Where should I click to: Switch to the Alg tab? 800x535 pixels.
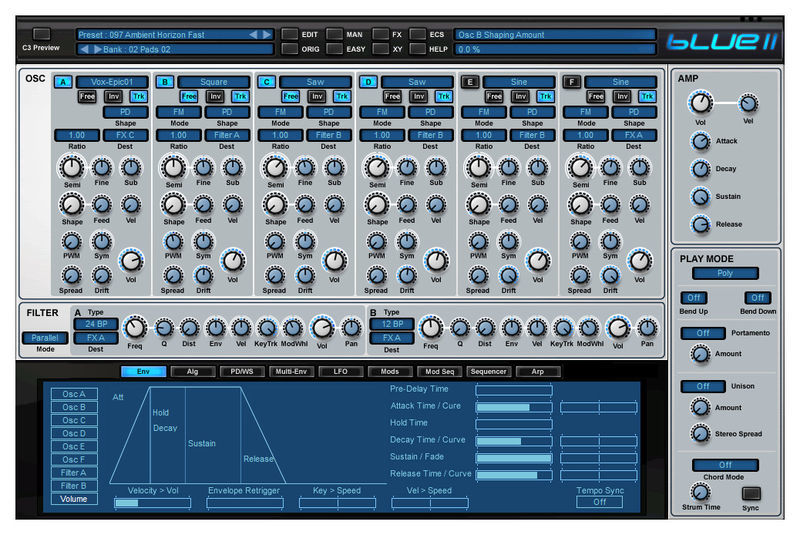point(192,372)
